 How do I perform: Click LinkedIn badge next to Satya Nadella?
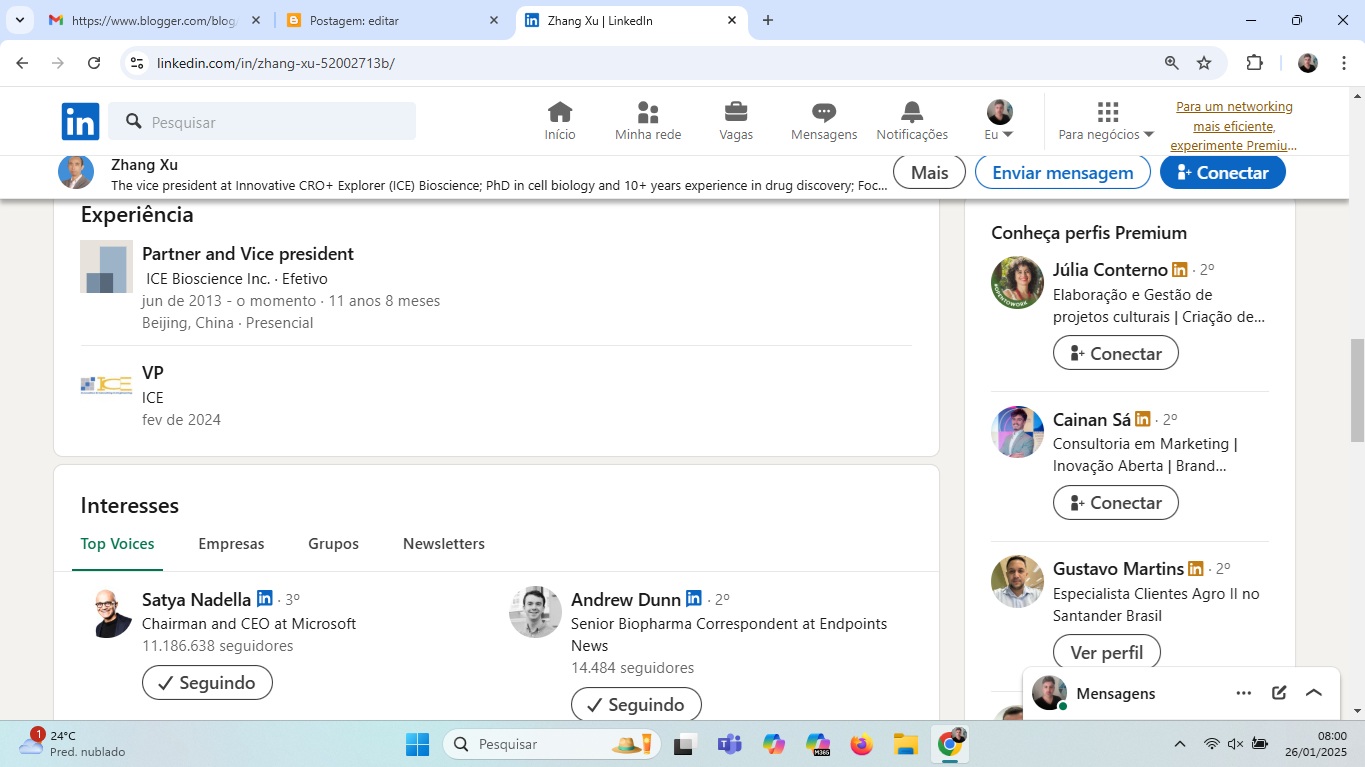tap(265, 598)
